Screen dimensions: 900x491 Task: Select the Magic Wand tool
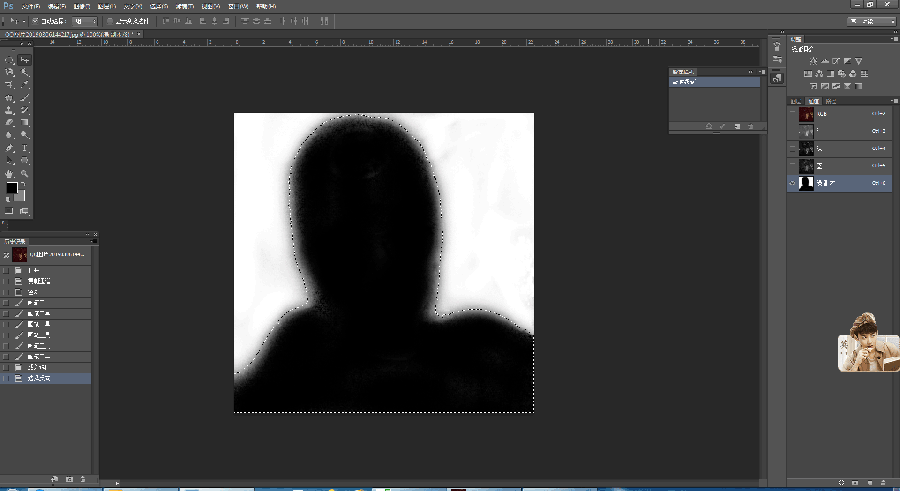25,72
